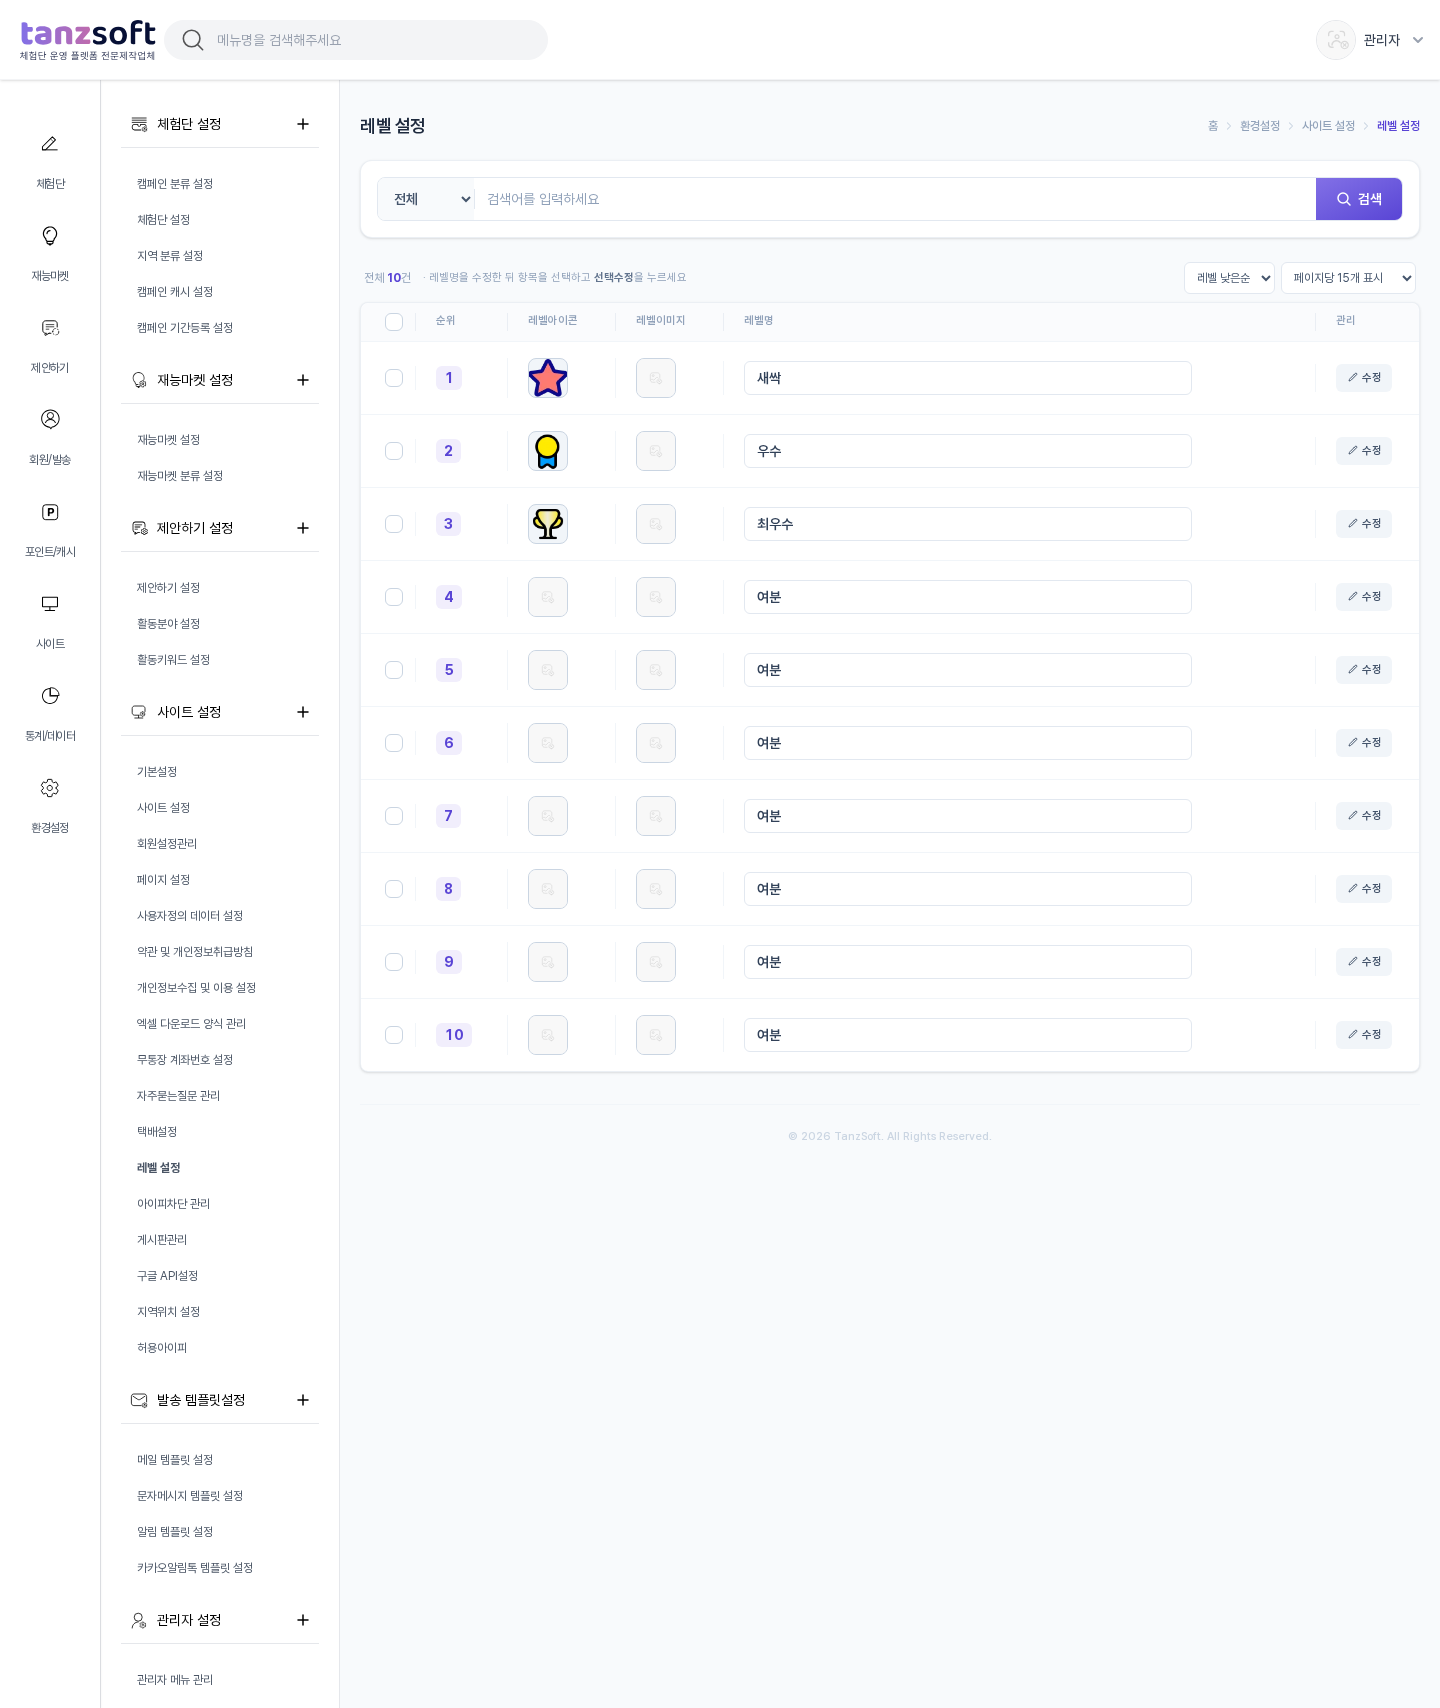1440x1708 pixels.
Task: Click the ribbon badge icon for 우수
Action: click(x=548, y=451)
